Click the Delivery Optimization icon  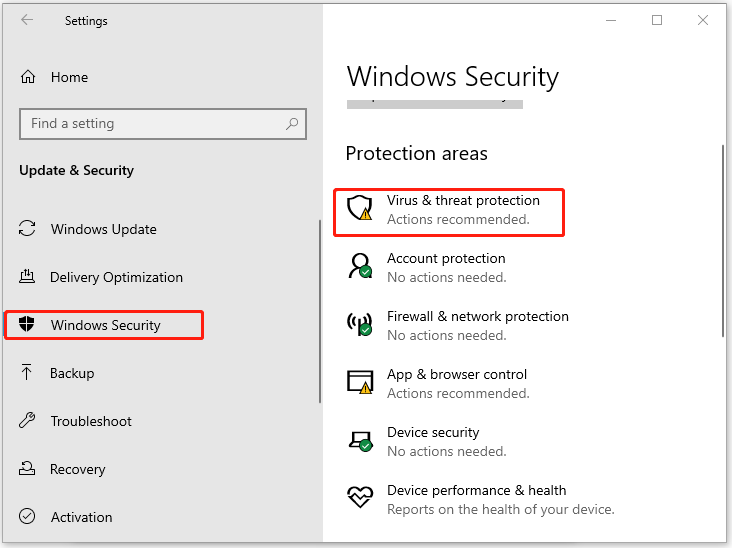[x=28, y=277]
